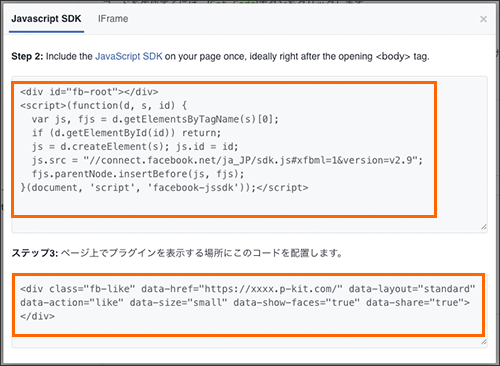Click the js.src connect.facebook.net line
Screen dimensions: 500x366
point(227,160)
